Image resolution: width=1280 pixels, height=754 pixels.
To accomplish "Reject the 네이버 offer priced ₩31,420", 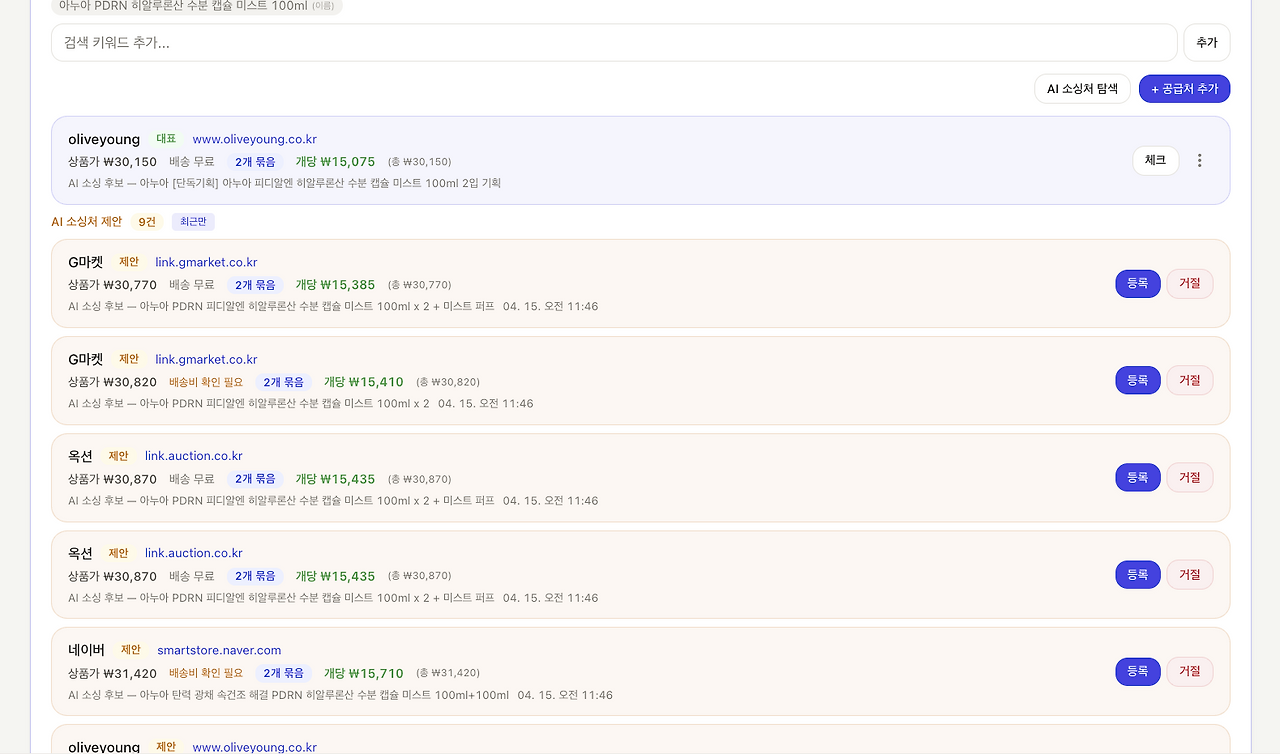I will coord(1189,671).
